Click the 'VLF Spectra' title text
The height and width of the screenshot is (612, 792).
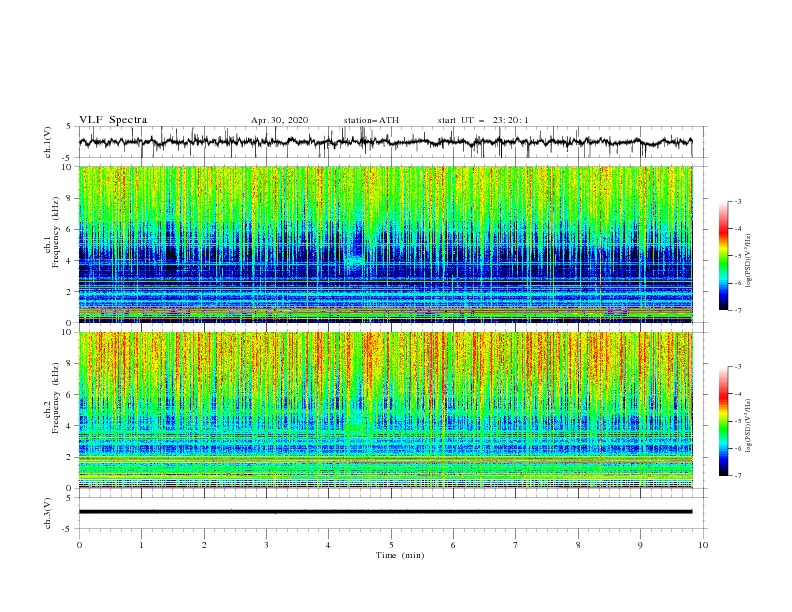pos(113,120)
